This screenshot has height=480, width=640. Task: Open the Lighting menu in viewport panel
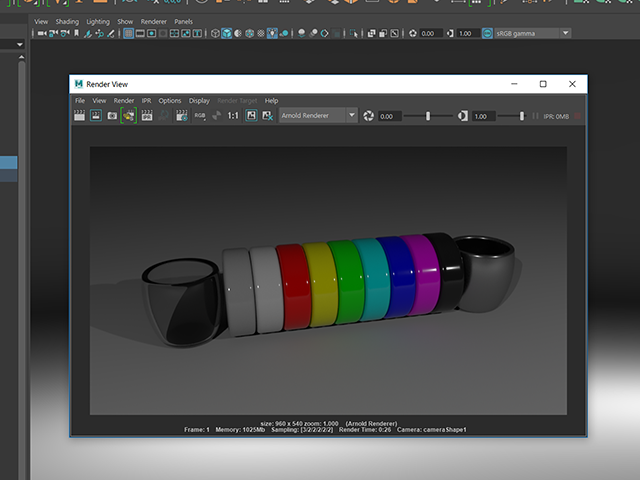(98, 22)
